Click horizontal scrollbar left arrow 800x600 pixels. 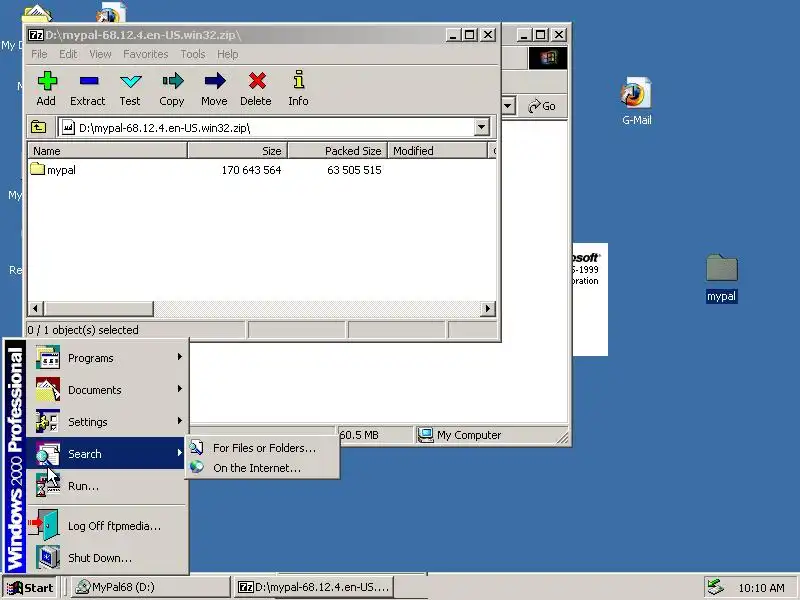pyautogui.click(x=35, y=309)
